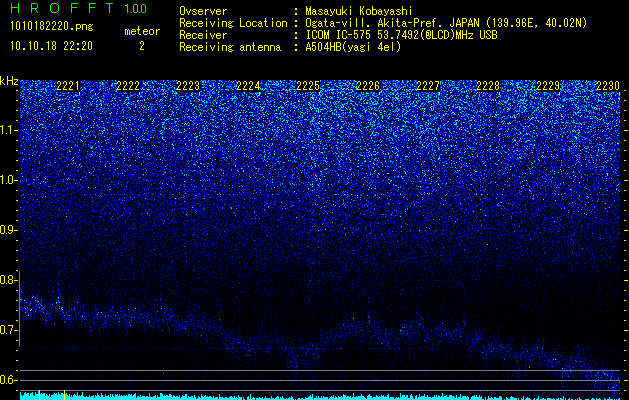Image resolution: width=629 pixels, height=400 pixels.
Task: Click the 1.0 kHz axis label
Action: [8, 181]
